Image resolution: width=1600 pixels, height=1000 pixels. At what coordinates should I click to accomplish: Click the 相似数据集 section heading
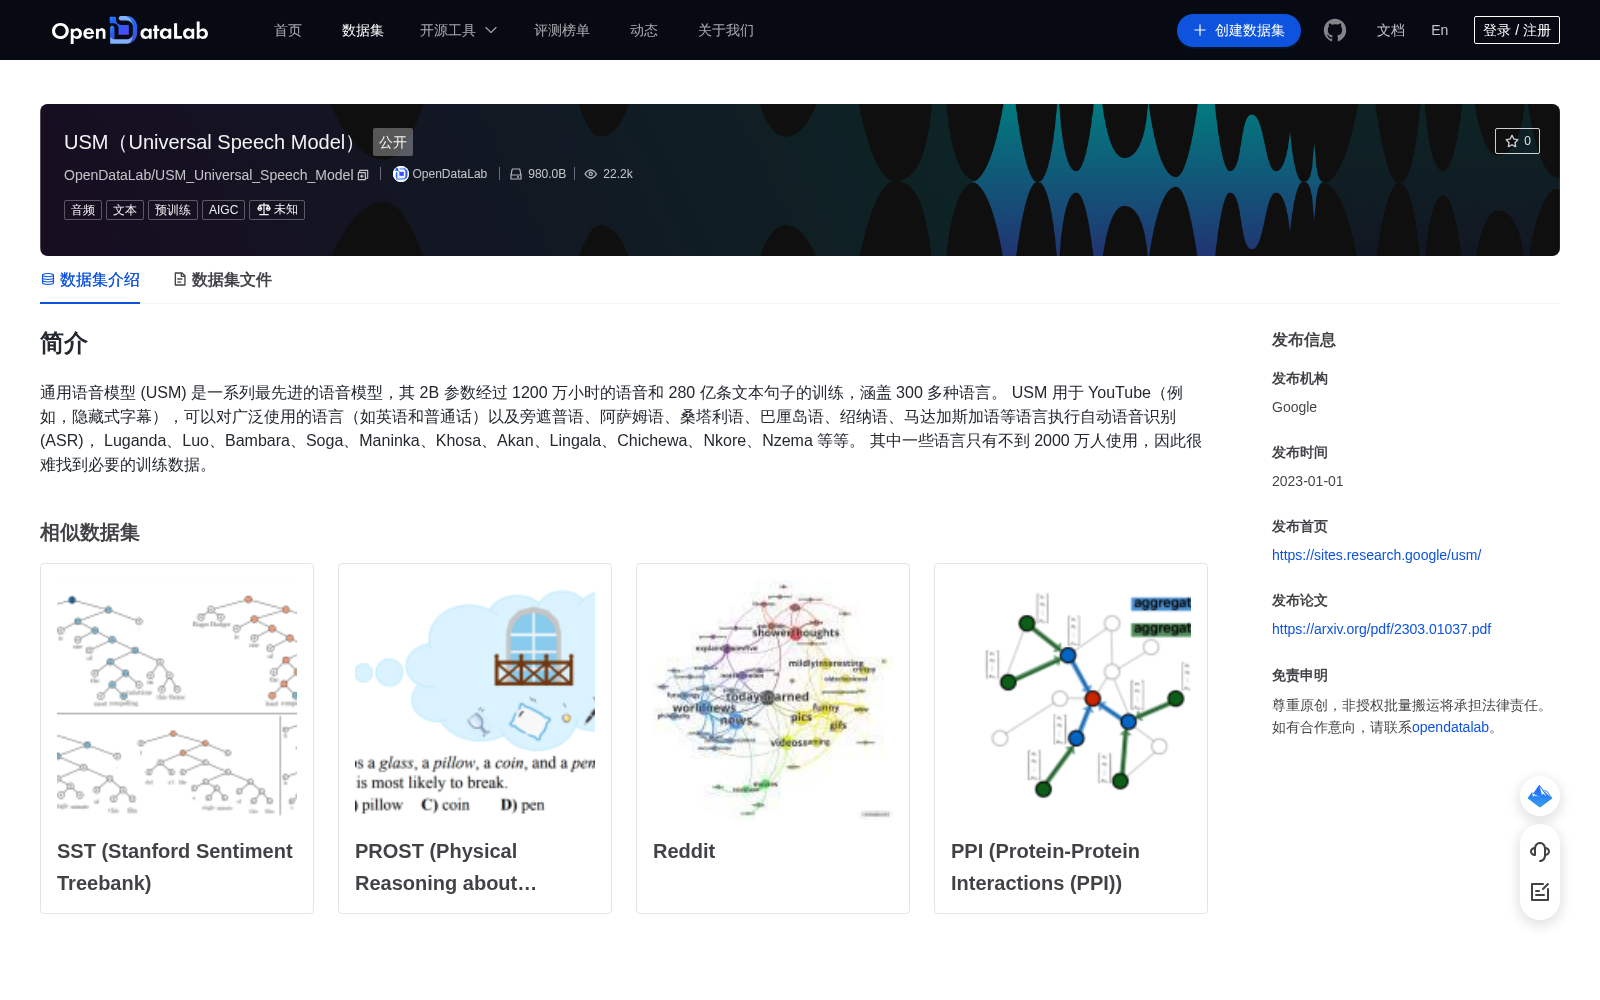click(x=90, y=533)
